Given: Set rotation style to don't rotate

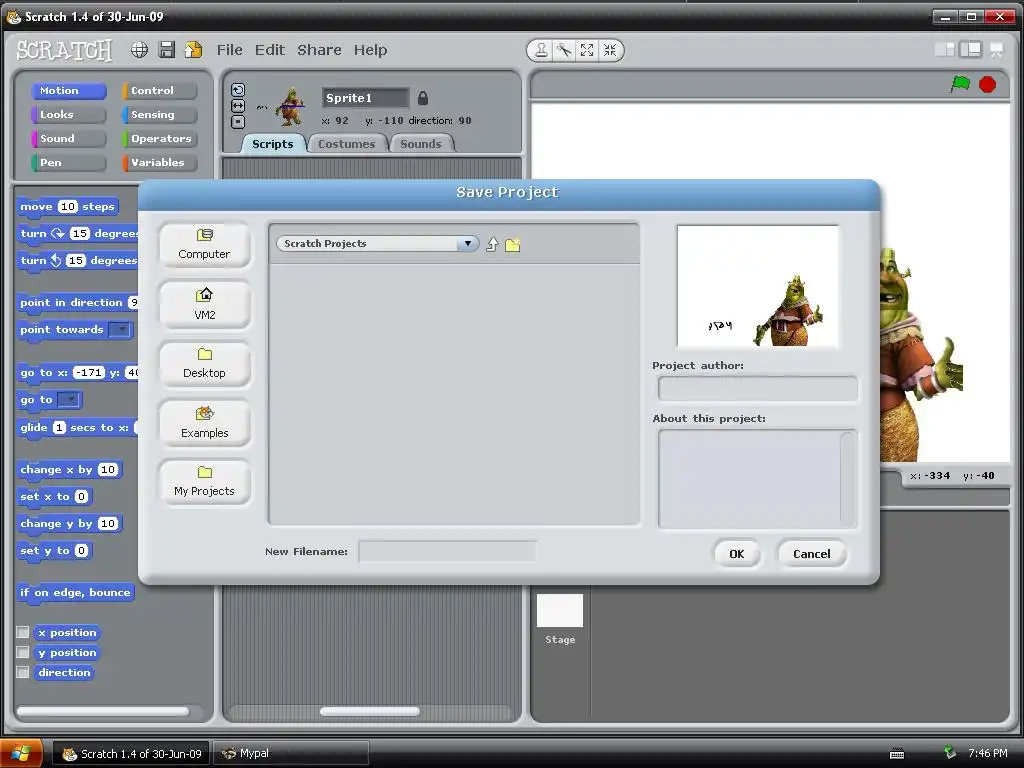Looking at the screenshot, I should (238, 121).
